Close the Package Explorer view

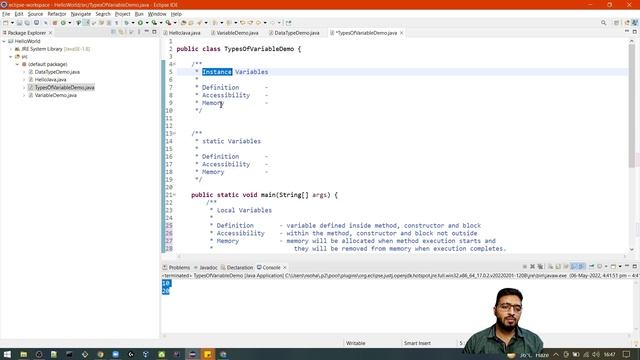(x=51, y=33)
